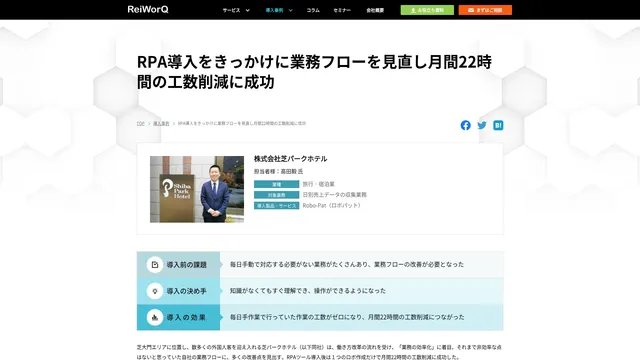Screen dimensions: 640x360
Task: Click the Shiba Park Hotel photo
Action: tap(197, 189)
